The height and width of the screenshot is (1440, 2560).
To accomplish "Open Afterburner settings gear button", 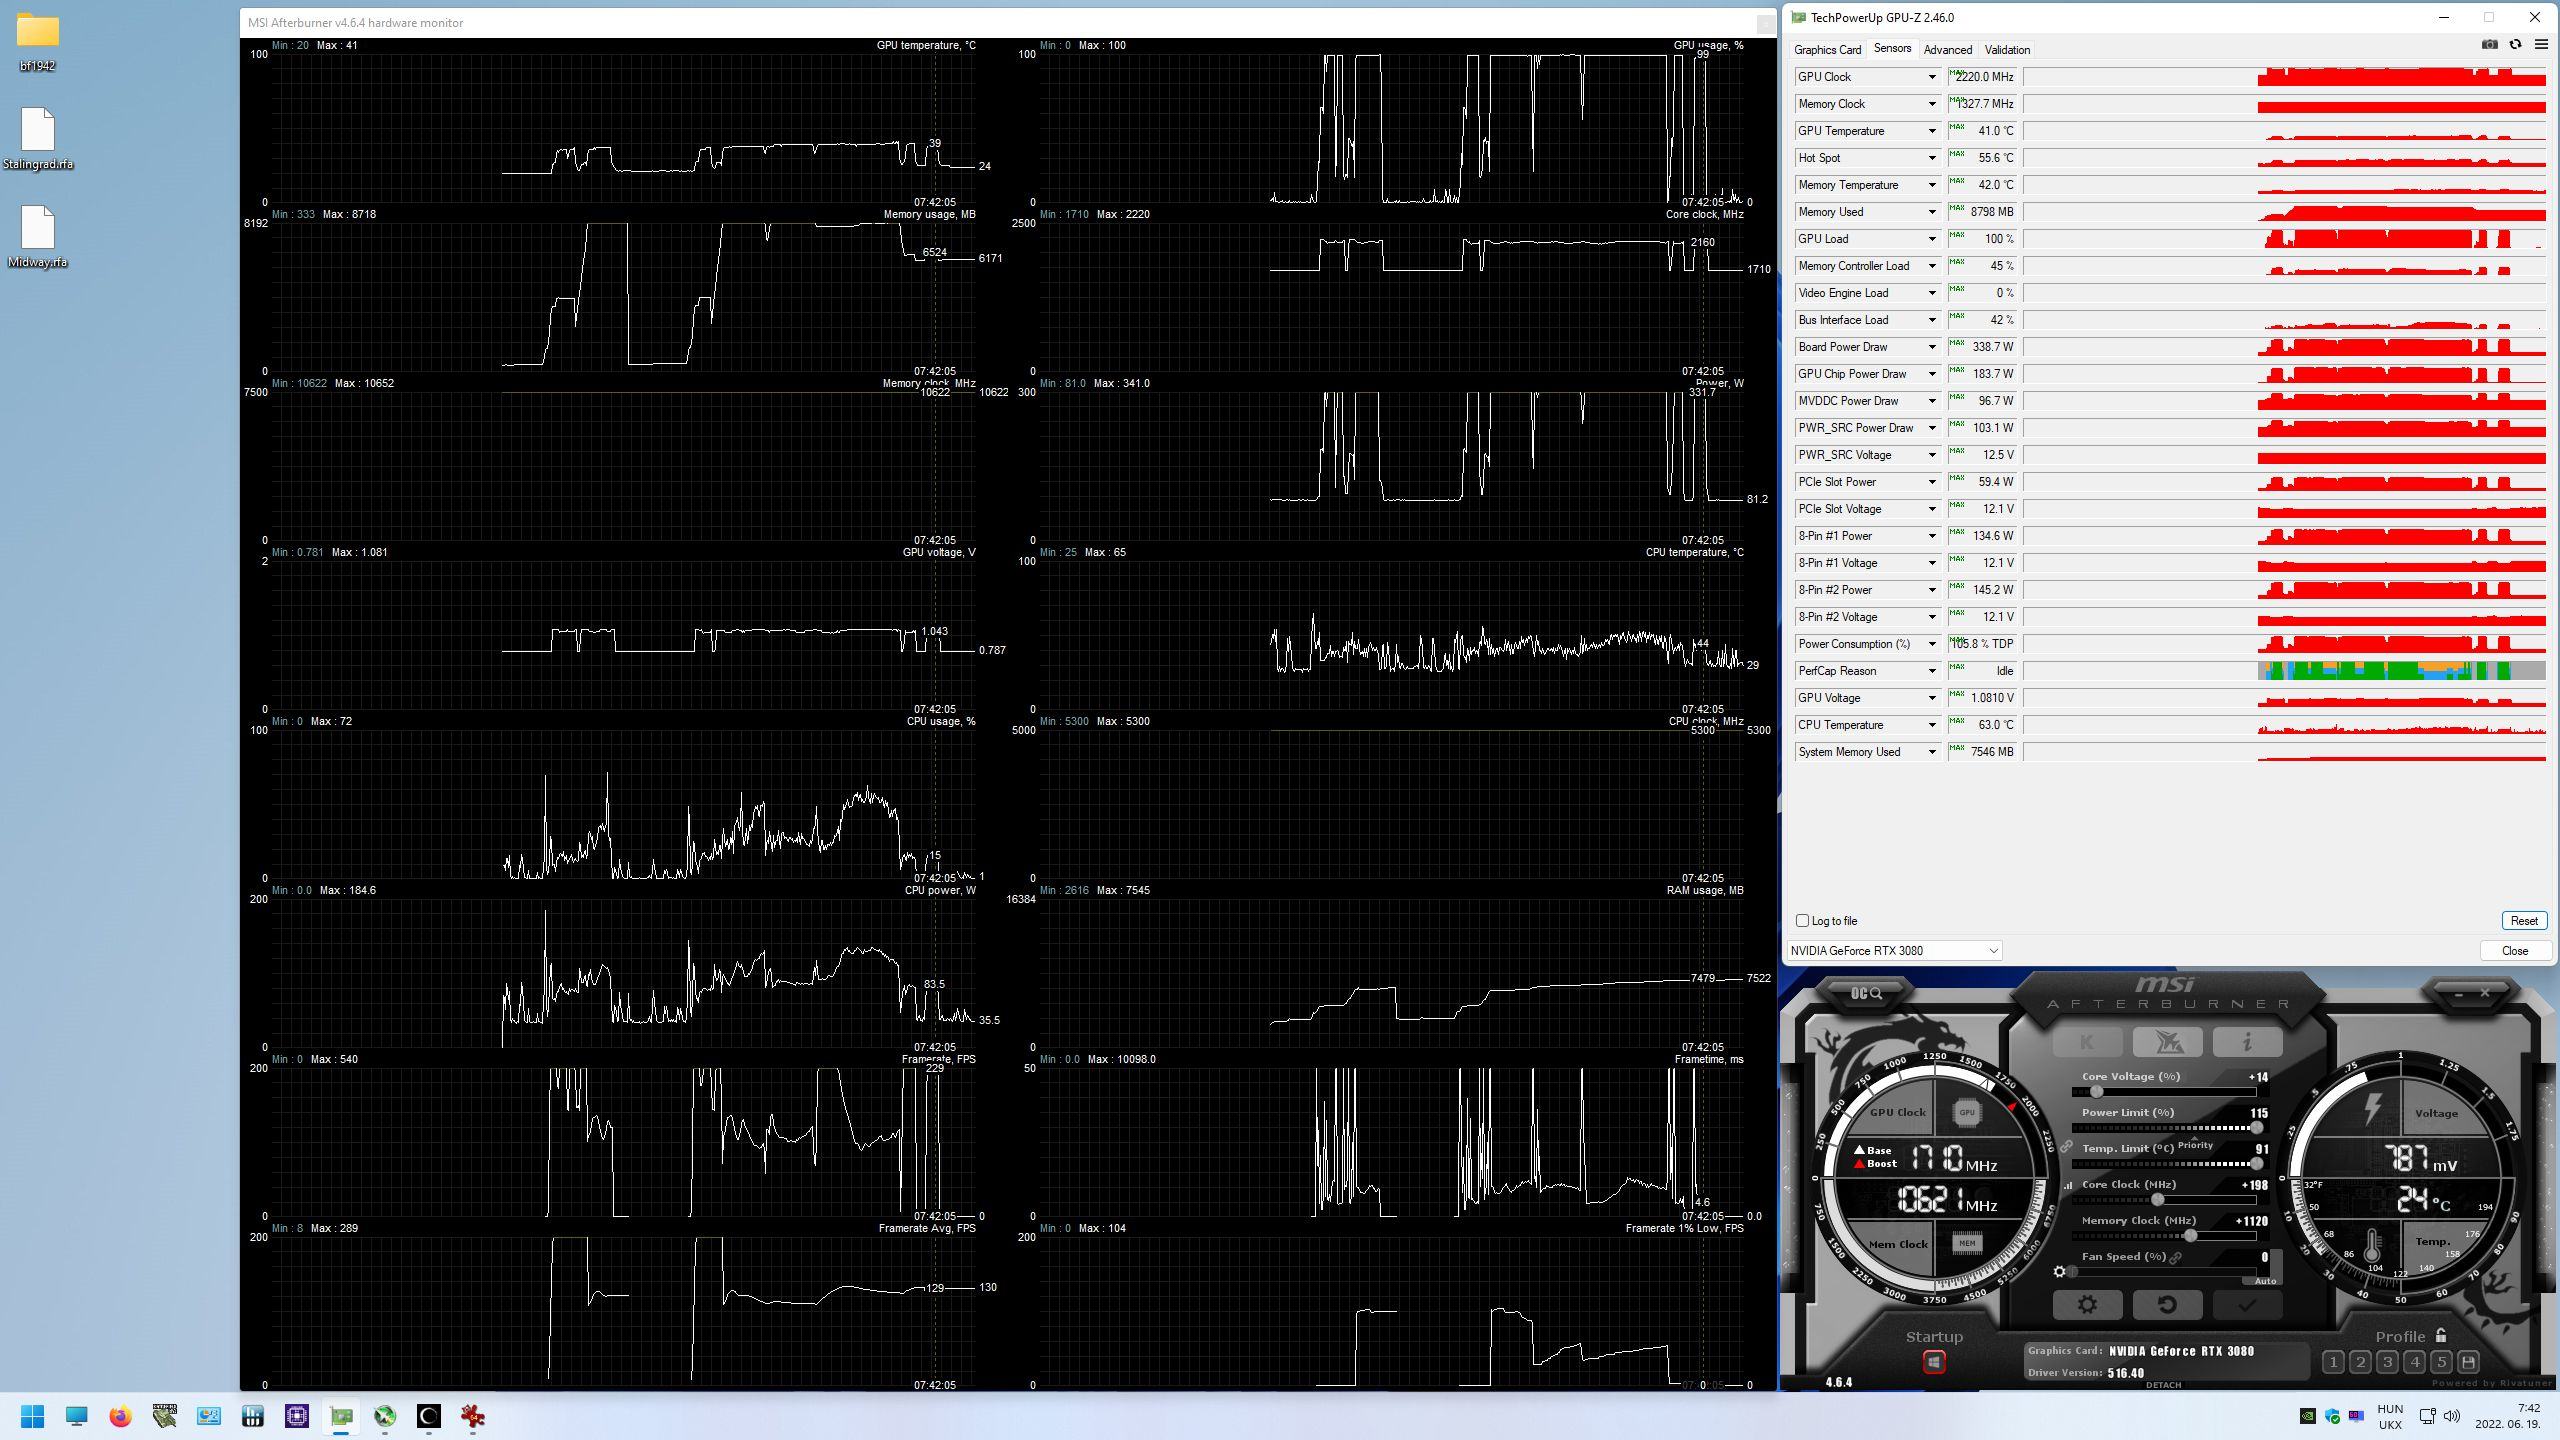I will (2087, 1304).
